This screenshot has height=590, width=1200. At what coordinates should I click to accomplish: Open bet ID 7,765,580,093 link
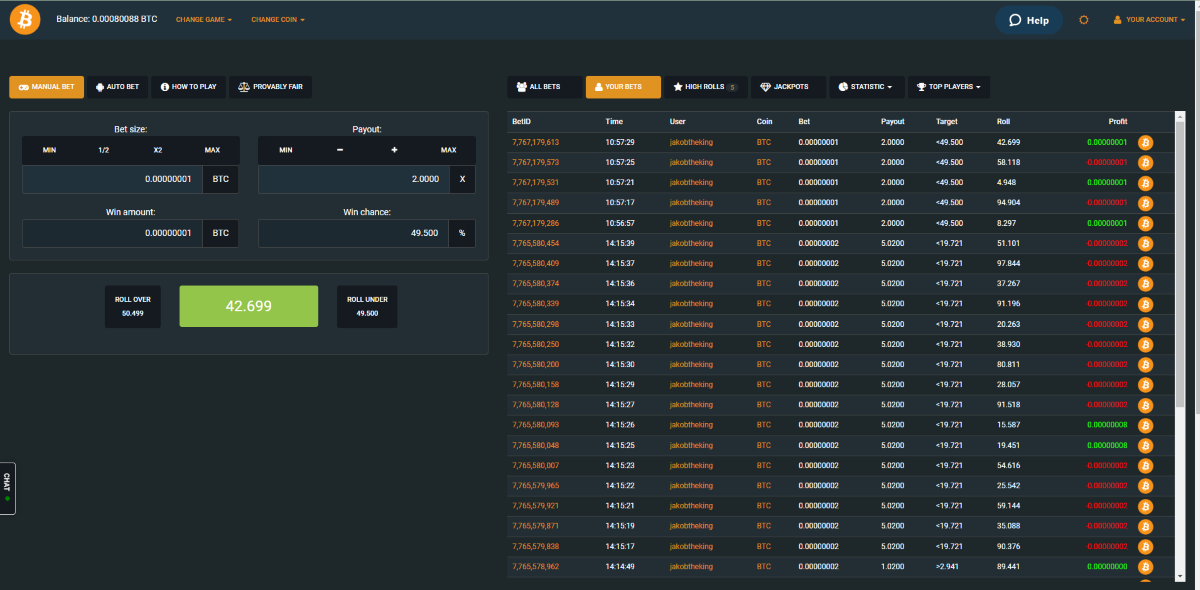535,425
